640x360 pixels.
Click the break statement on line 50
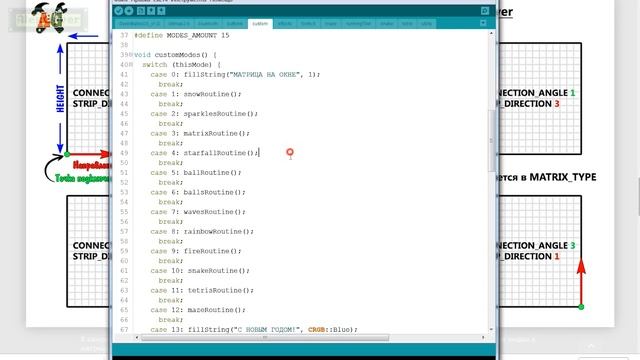171,163
